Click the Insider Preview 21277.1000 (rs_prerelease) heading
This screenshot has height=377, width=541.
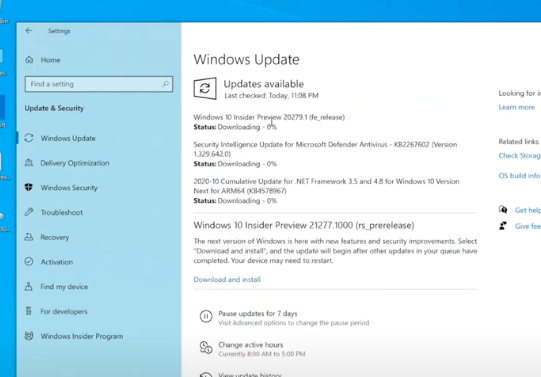click(304, 225)
